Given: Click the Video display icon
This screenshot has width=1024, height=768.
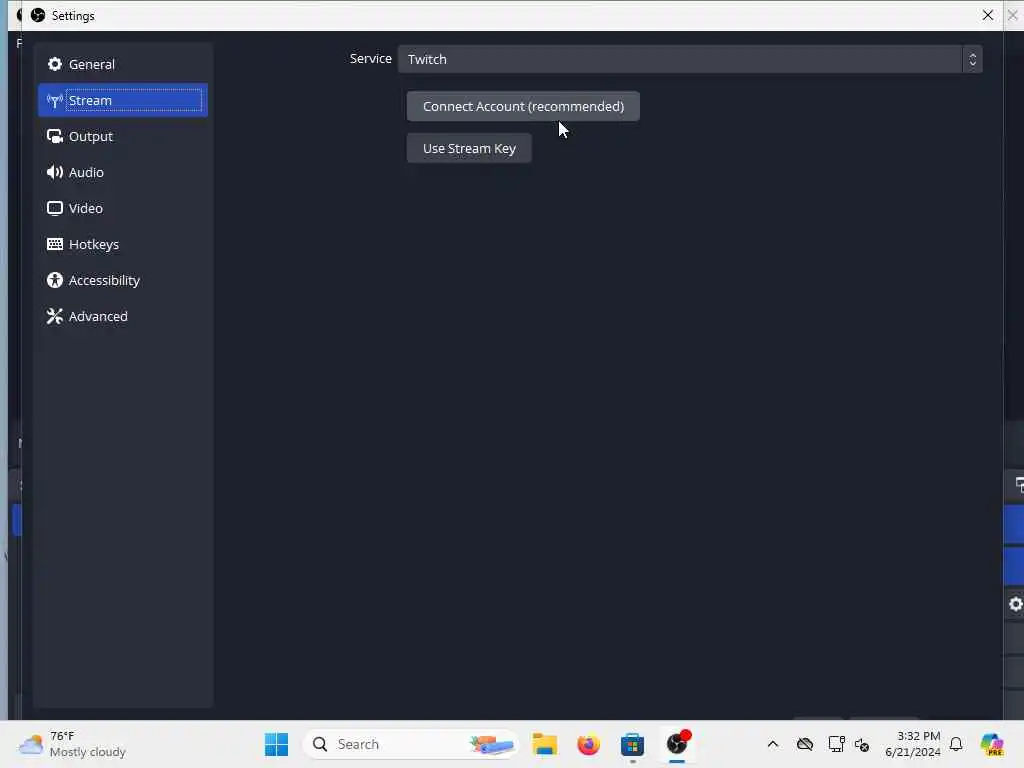Looking at the screenshot, I should click(55, 208).
